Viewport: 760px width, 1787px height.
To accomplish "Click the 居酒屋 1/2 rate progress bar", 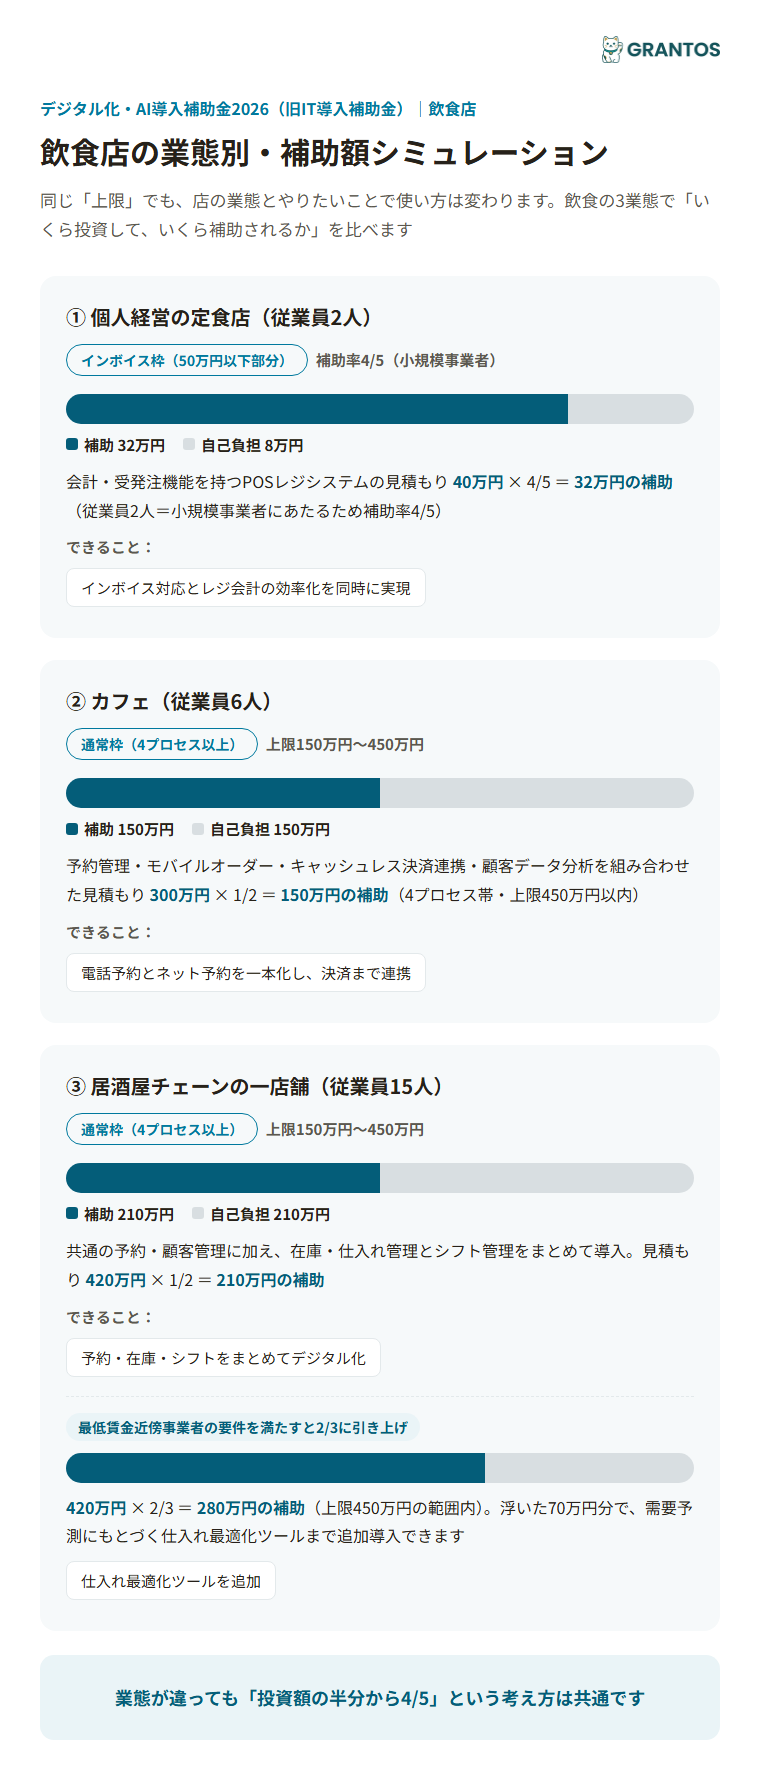I will point(380,1178).
